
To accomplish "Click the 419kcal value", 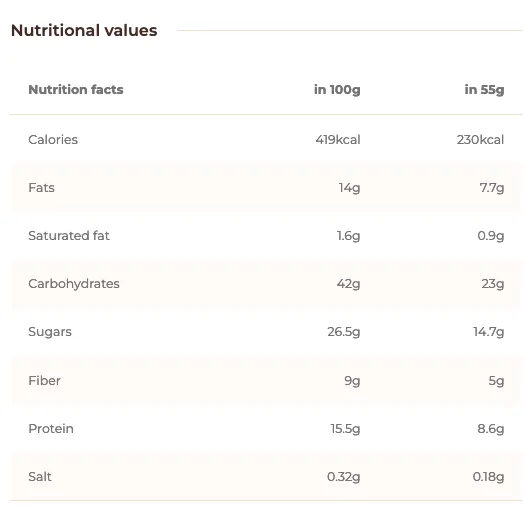I will point(338,140).
